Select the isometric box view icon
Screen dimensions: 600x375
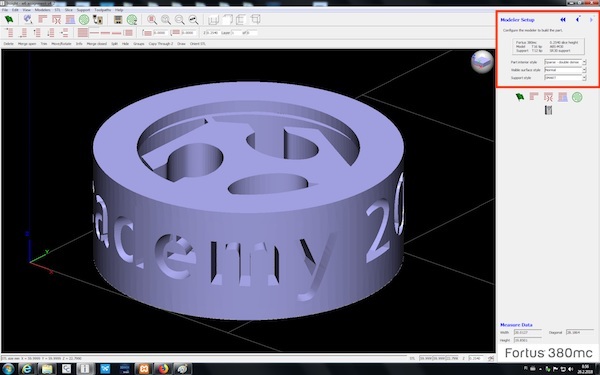pyautogui.click(x=255, y=19)
